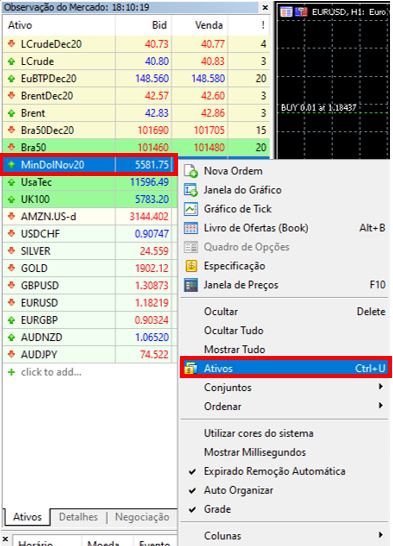The width and height of the screenshot is (393, 546).
Task: Click the Nova Ordem icon
Action: point(191,171)
